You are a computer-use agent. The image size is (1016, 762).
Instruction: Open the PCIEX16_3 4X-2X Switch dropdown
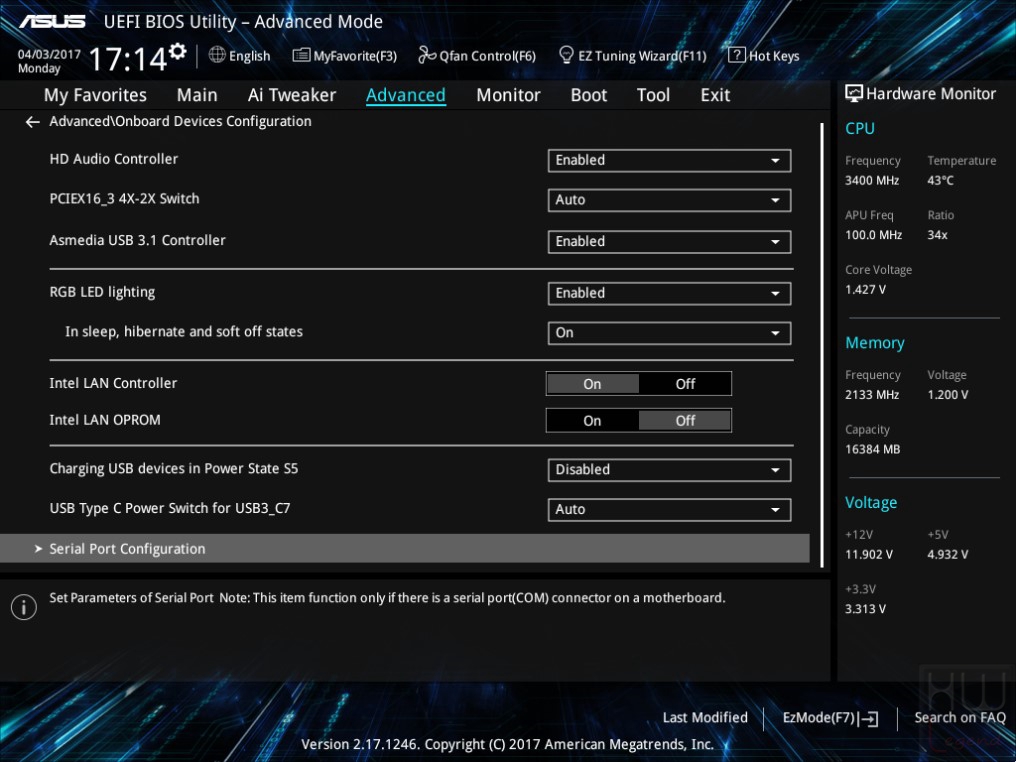669,200
